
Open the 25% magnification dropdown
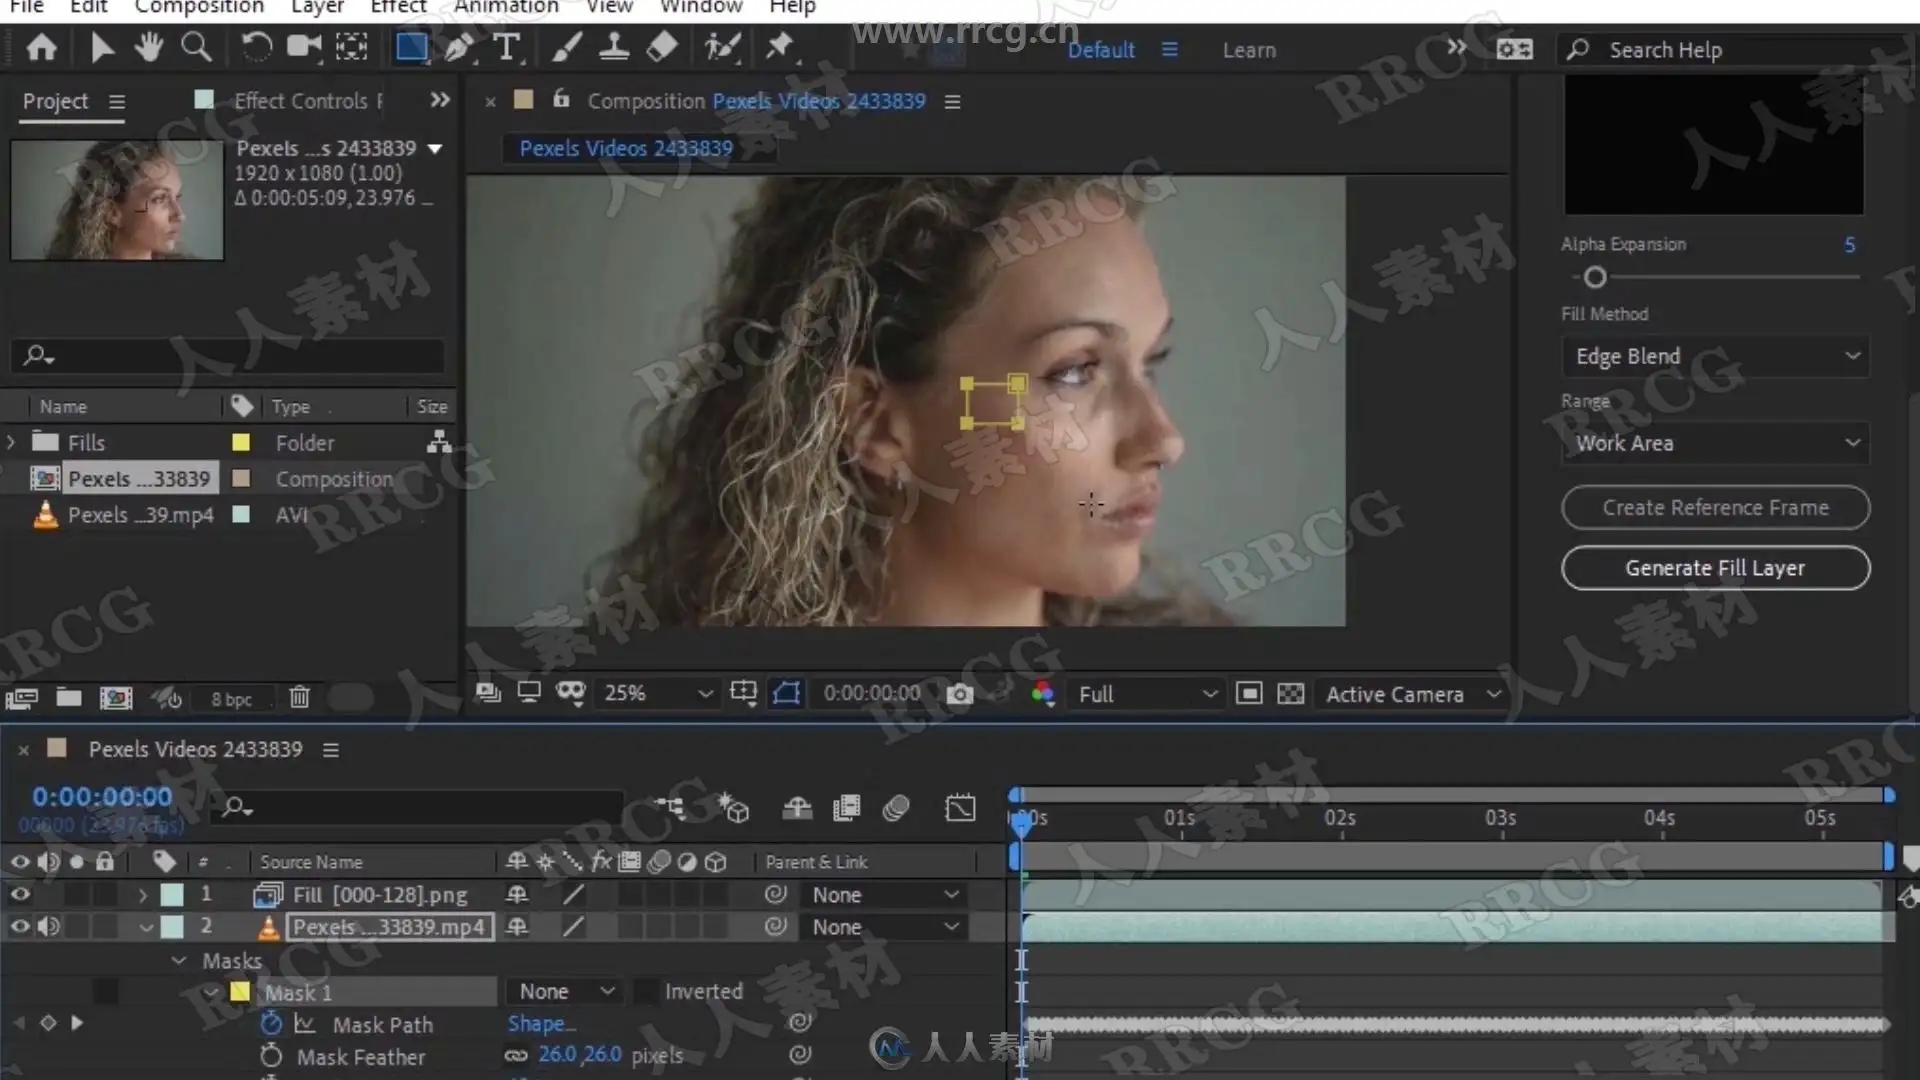(657, 693)
